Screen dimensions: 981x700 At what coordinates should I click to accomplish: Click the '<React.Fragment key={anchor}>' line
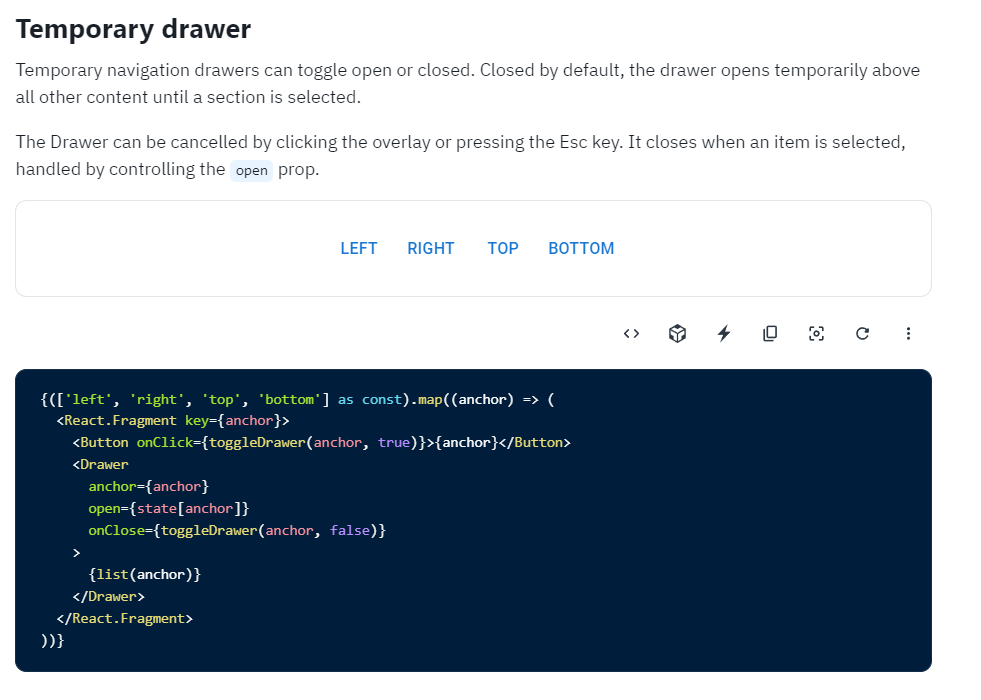(173, 420)
